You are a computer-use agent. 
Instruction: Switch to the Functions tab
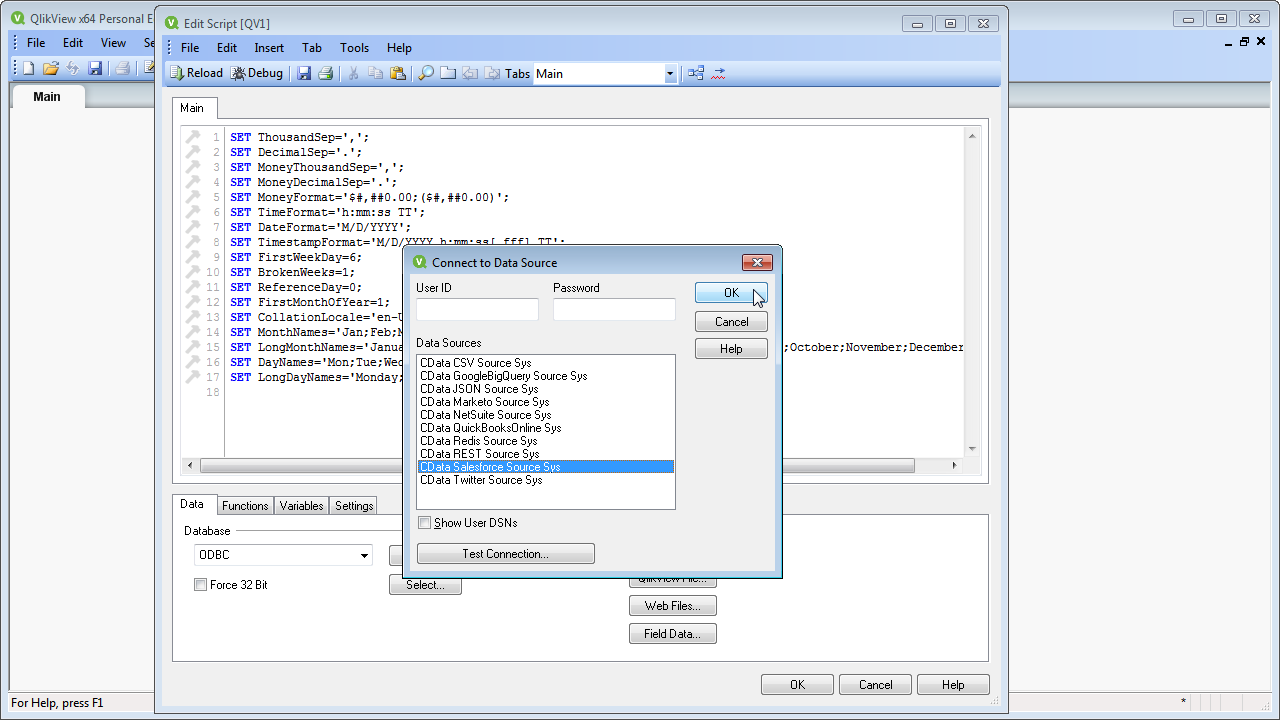pos(245,506)
